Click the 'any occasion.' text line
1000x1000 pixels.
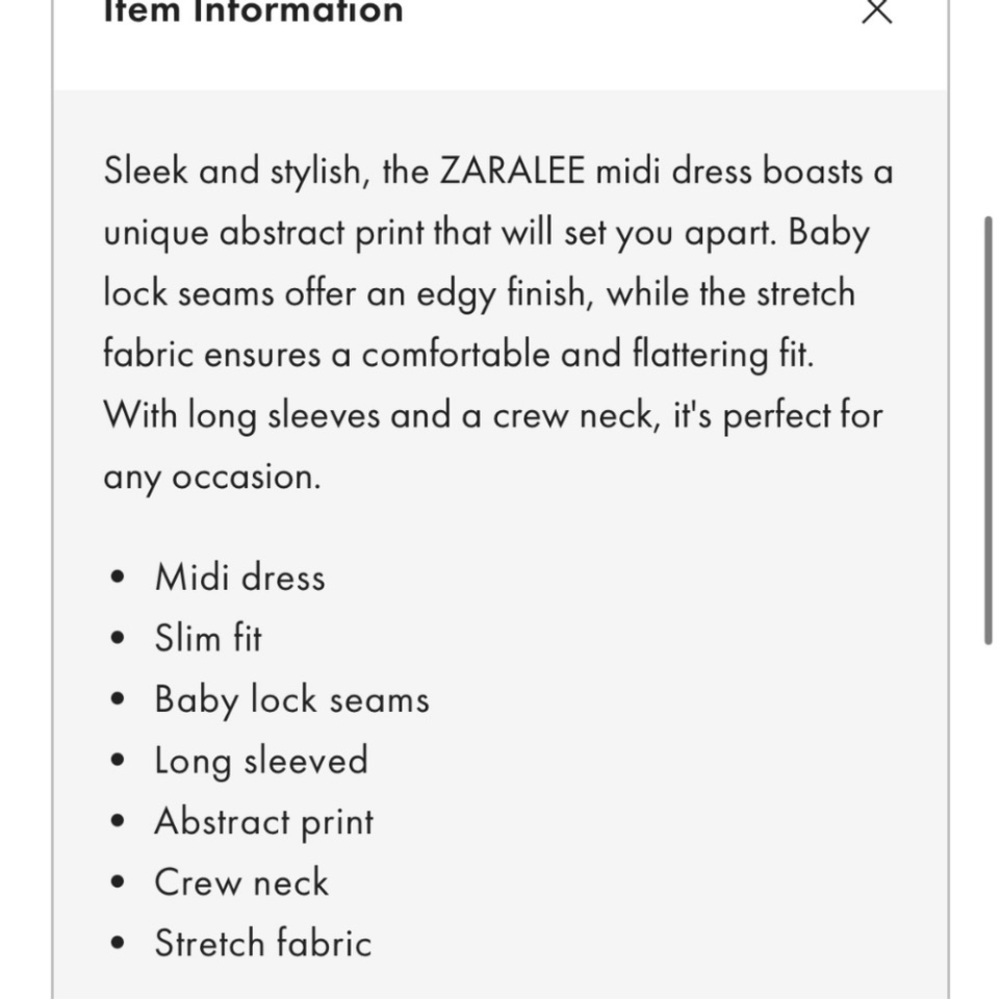[212, 477]
